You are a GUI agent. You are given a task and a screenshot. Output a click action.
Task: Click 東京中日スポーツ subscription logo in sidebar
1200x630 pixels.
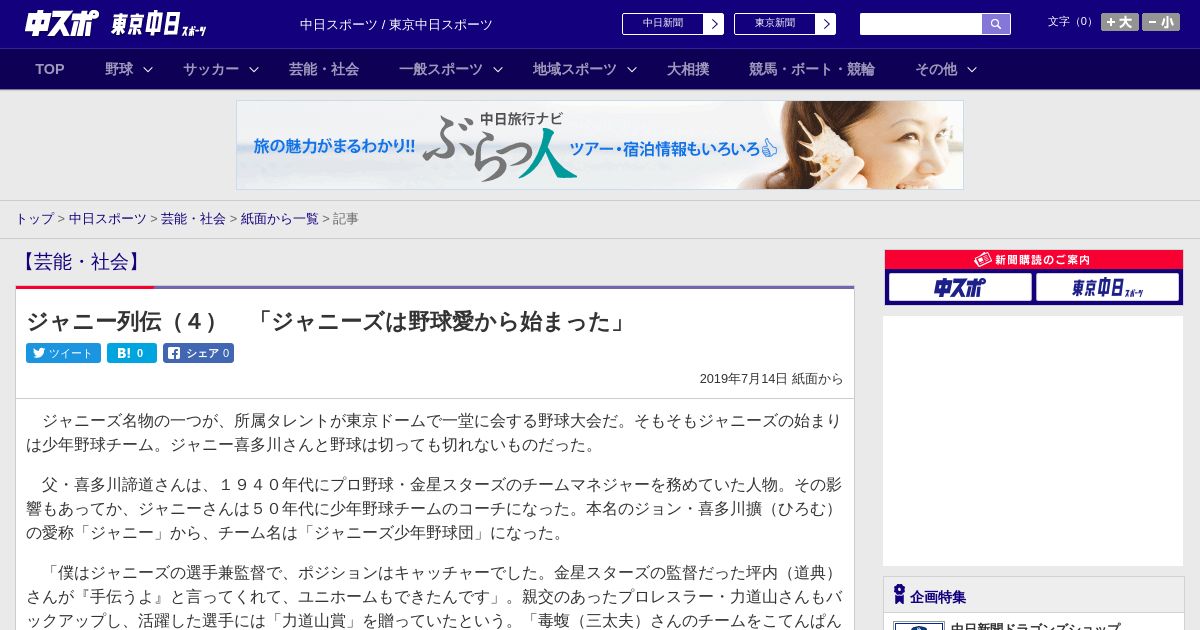pyautogui.click(x=1108, y=288)
